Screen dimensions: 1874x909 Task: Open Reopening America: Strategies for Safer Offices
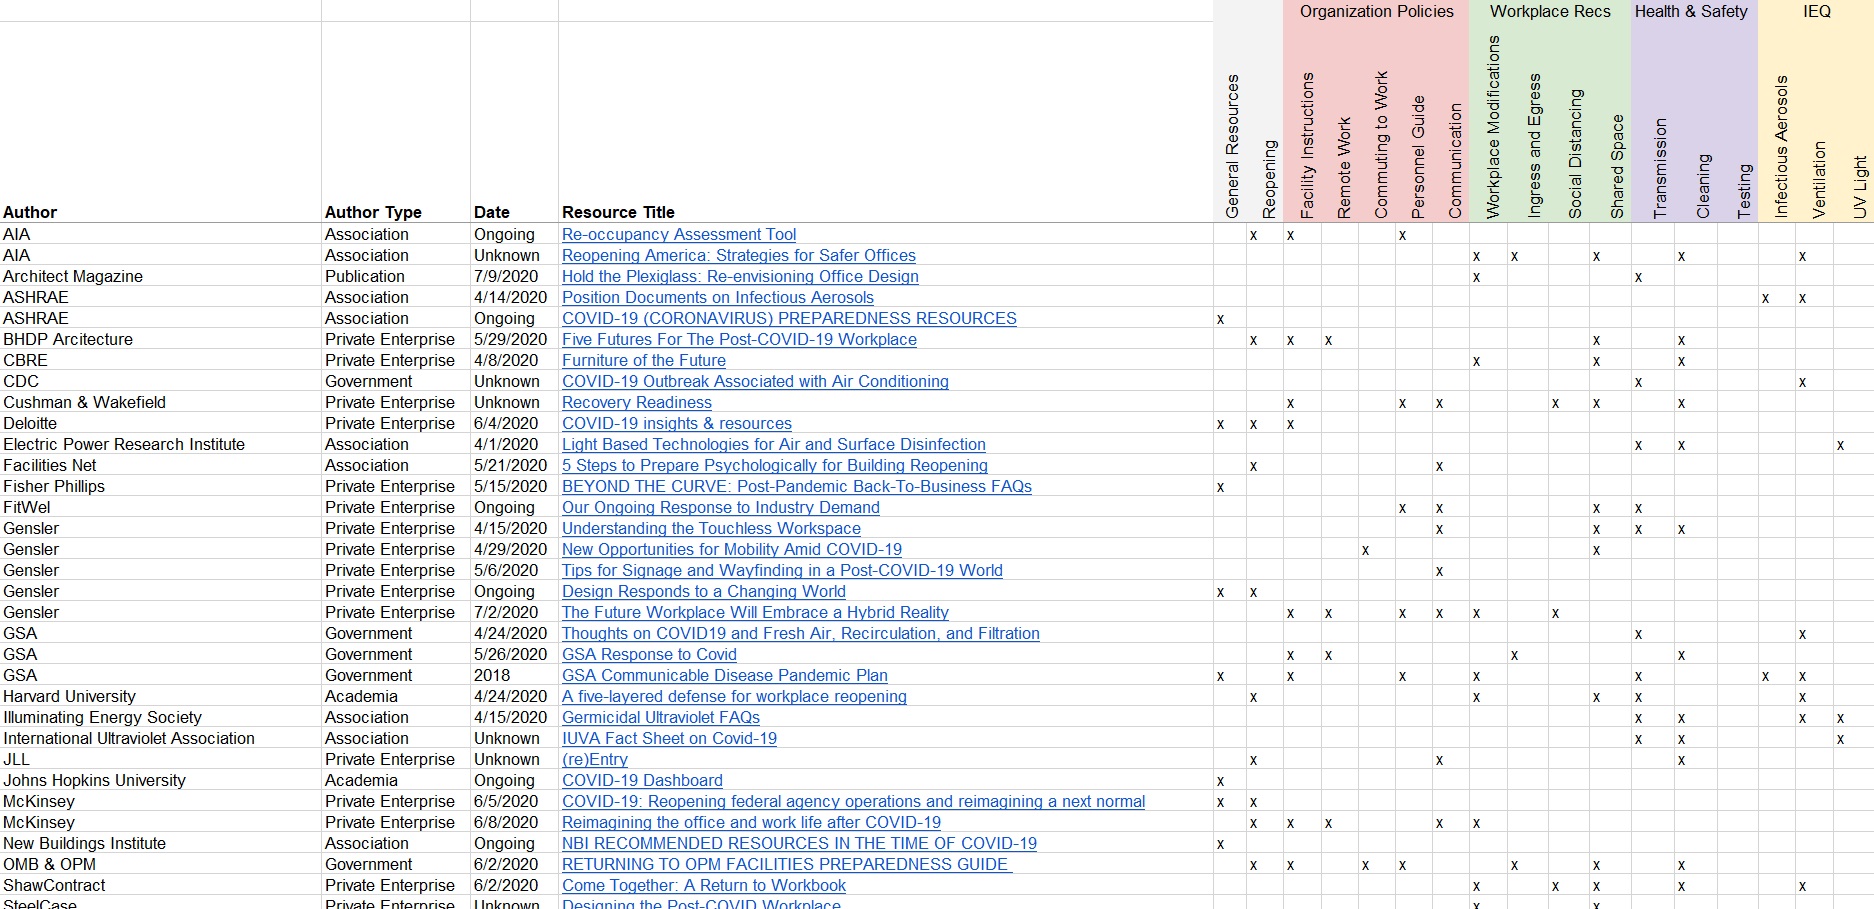point(739,255)
